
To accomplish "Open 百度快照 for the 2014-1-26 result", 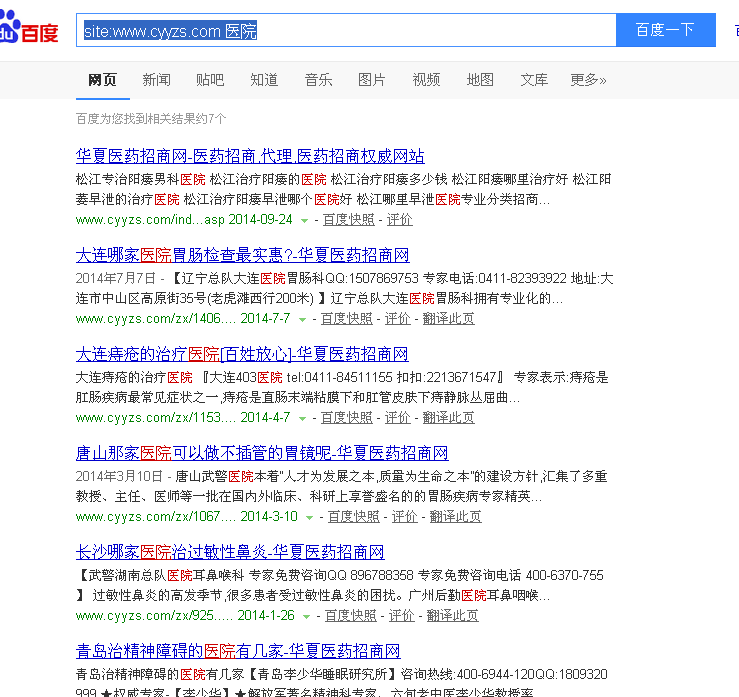I will (351, 615).
